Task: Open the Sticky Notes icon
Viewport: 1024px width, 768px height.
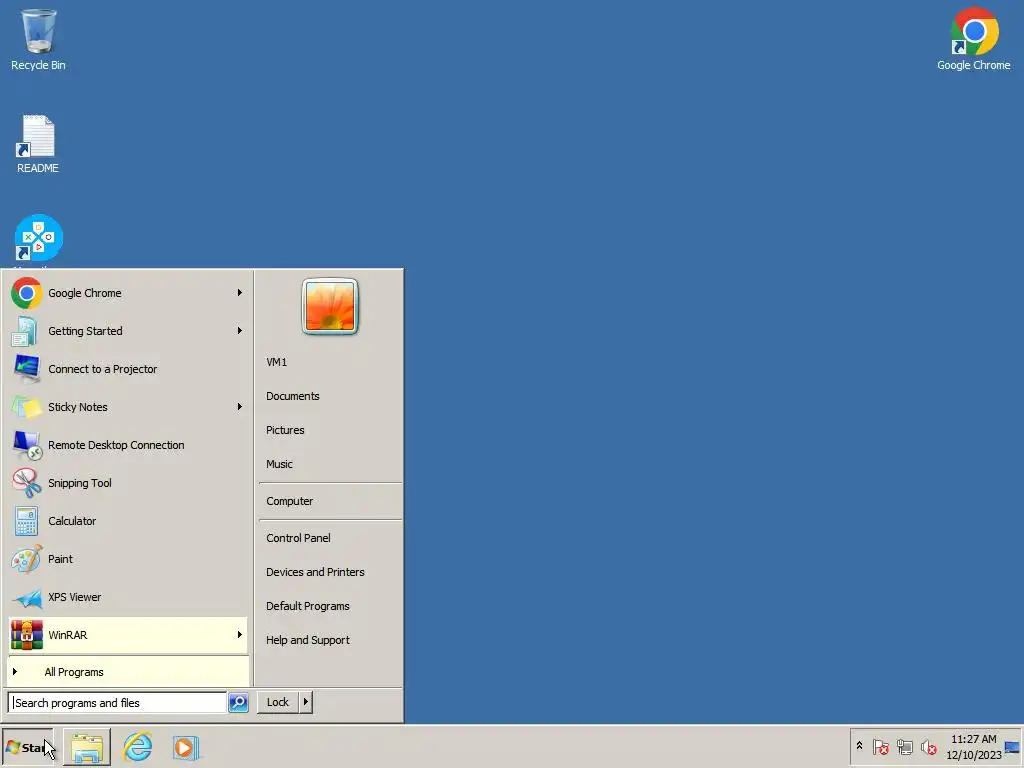Action: tap(26, 407)
